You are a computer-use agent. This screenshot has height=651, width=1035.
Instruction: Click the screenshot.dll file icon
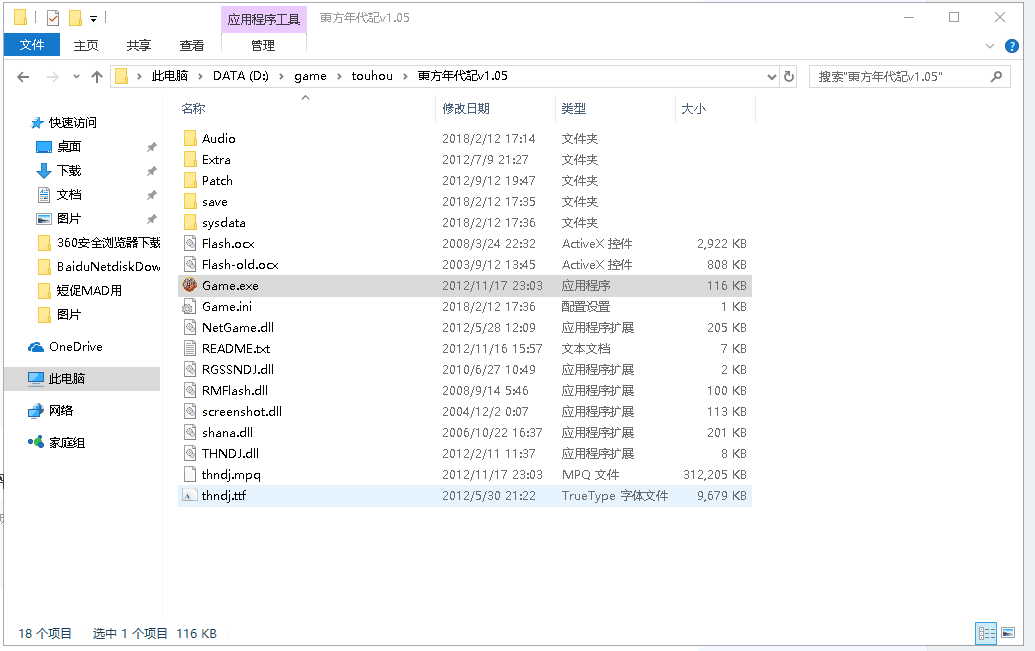coord(190,411)
